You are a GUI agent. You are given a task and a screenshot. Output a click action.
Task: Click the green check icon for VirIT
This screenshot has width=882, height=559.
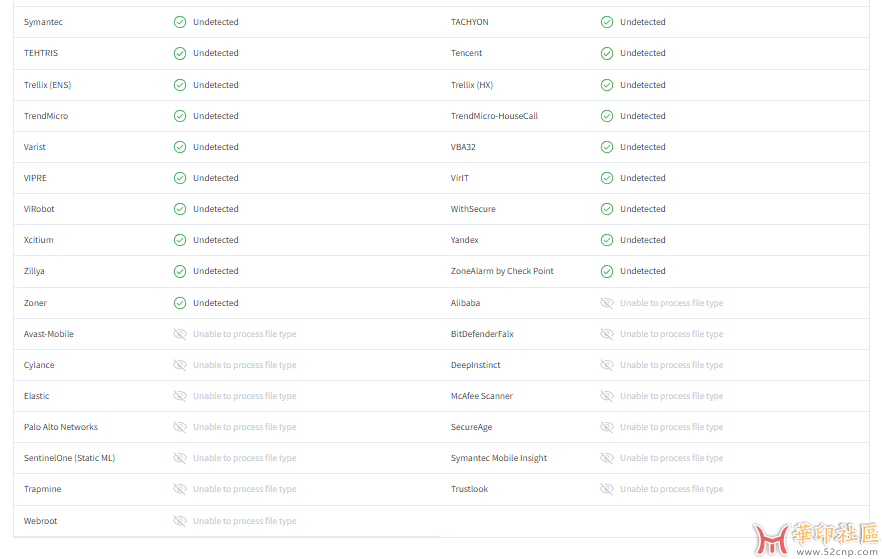coord(606,178)
